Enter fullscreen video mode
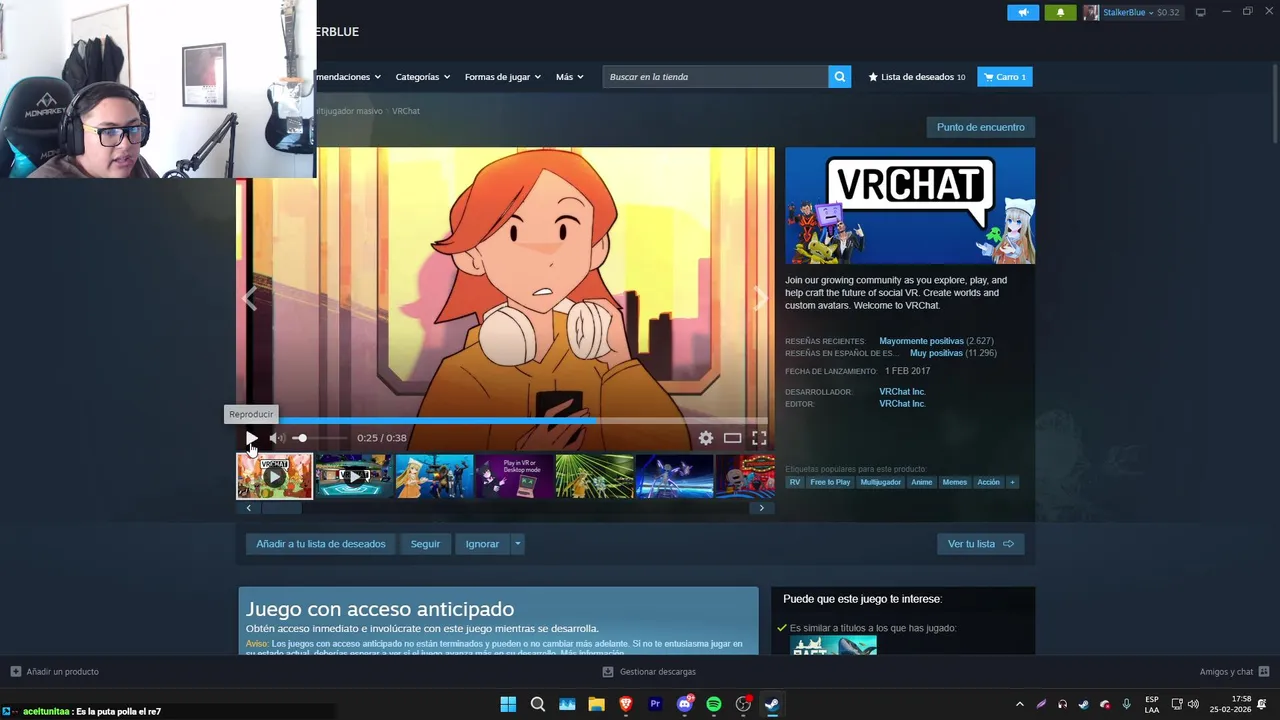Screen dimensions: 1280x720 (759, 438)
